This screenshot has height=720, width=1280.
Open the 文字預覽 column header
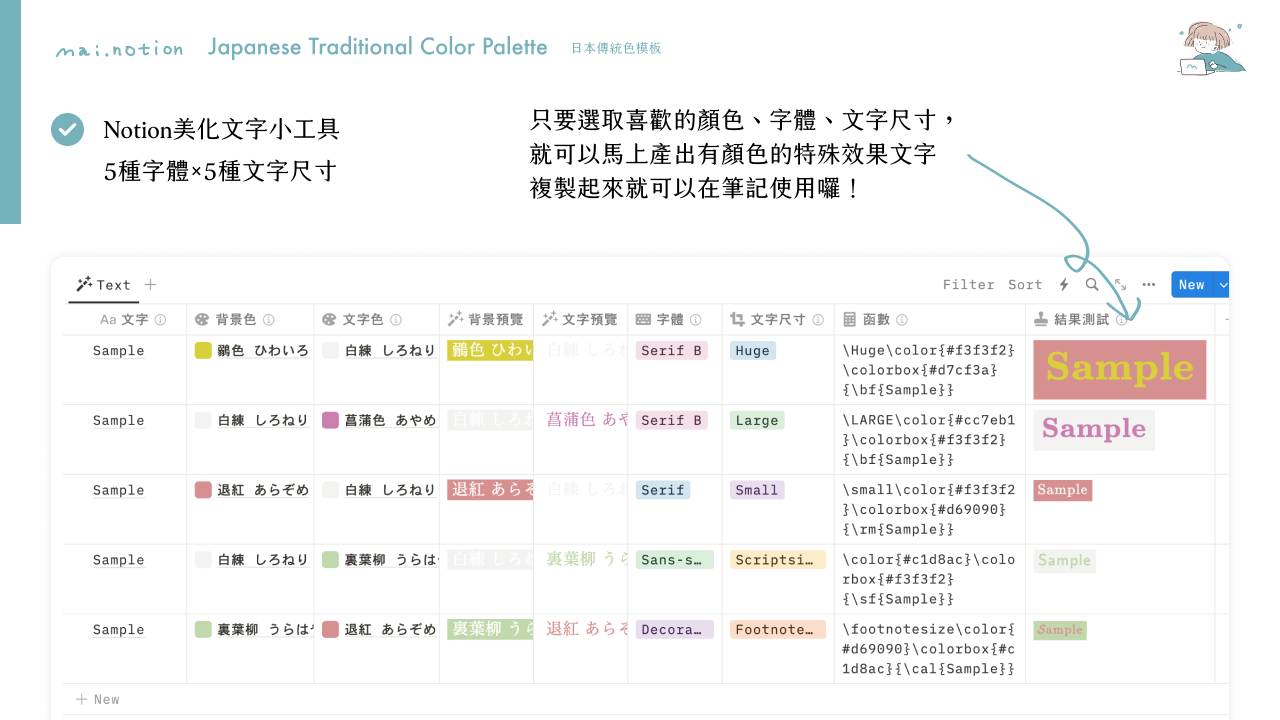coord(580,320)
